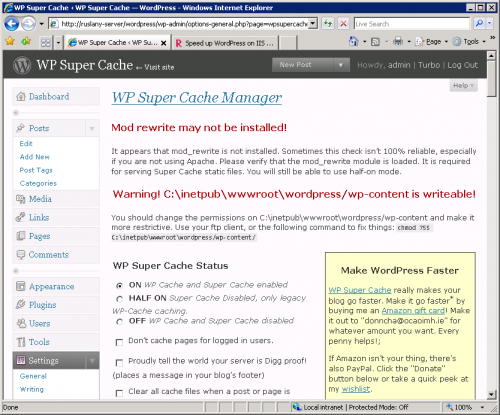Open the Page toolbar menu

432,42
